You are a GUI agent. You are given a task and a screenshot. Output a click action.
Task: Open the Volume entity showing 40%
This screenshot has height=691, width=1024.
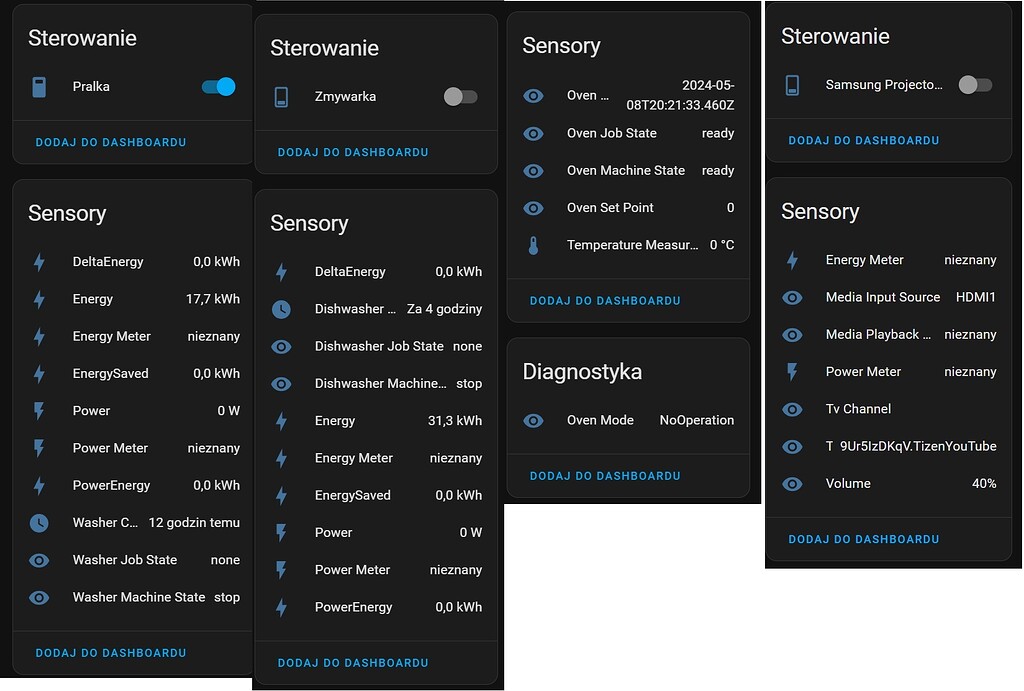pyautogui.click(x=848, y=483)
